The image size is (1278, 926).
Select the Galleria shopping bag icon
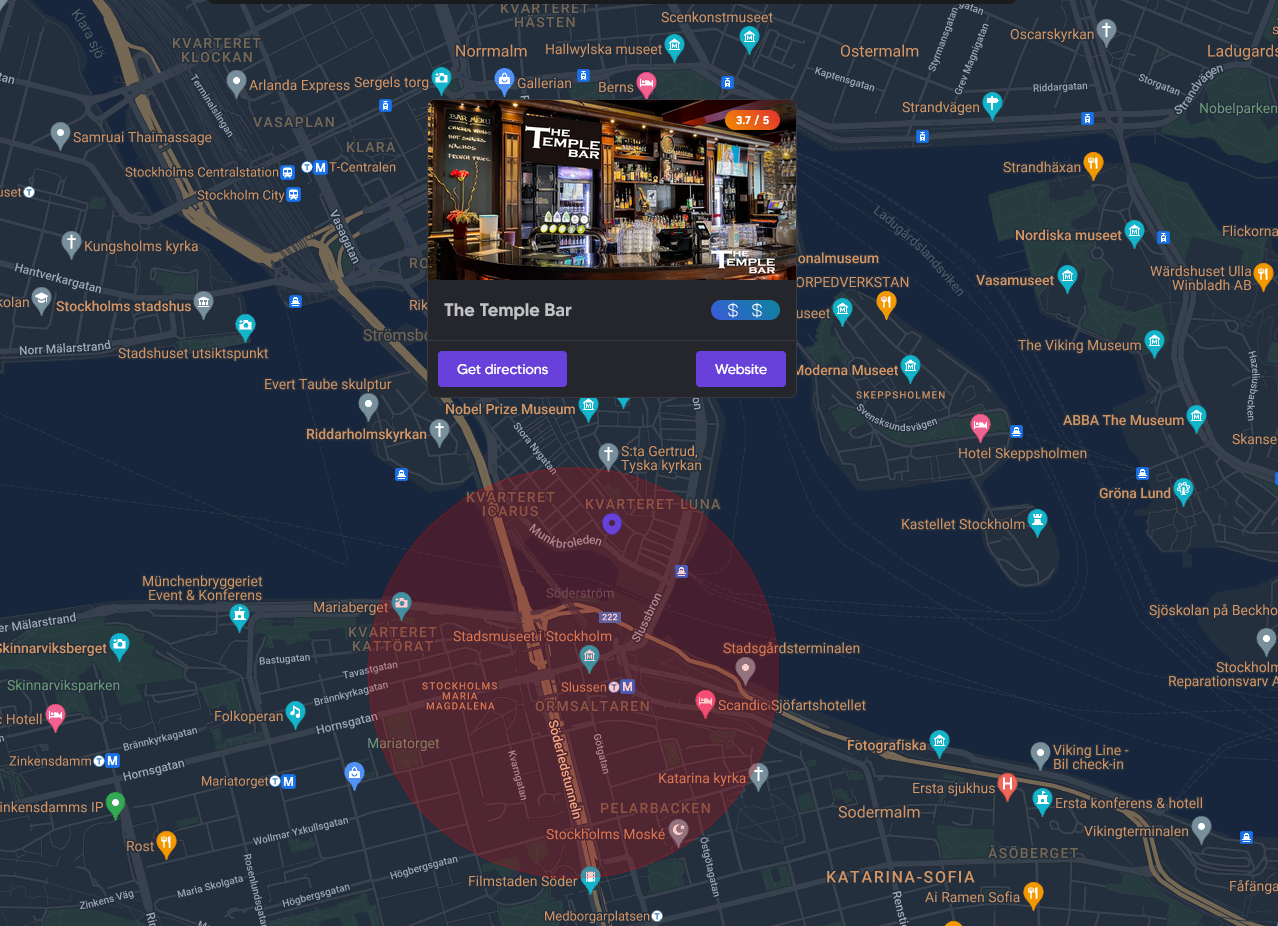coord(504,80)
